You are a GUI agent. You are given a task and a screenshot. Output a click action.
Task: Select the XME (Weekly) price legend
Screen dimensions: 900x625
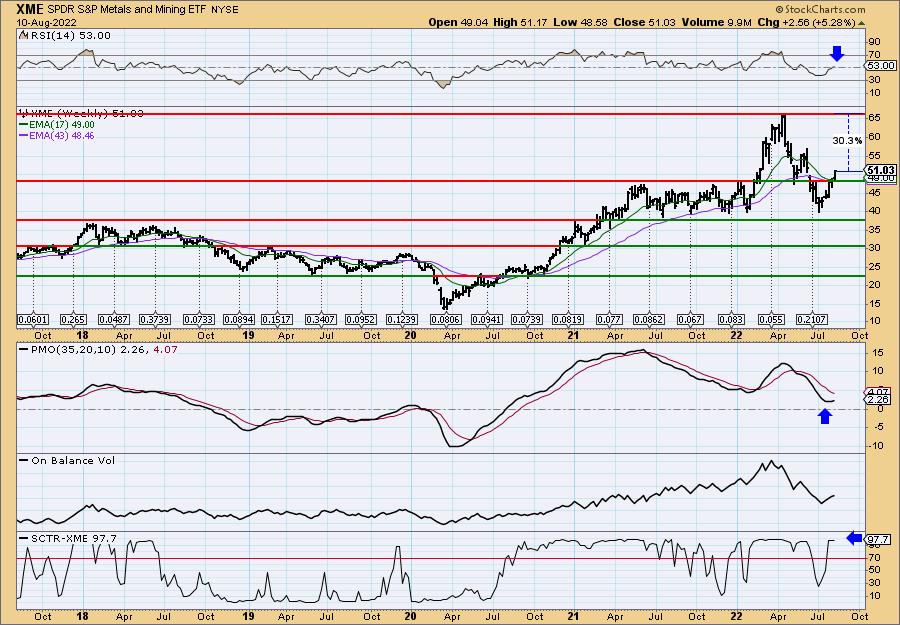[x=80, y=113]
